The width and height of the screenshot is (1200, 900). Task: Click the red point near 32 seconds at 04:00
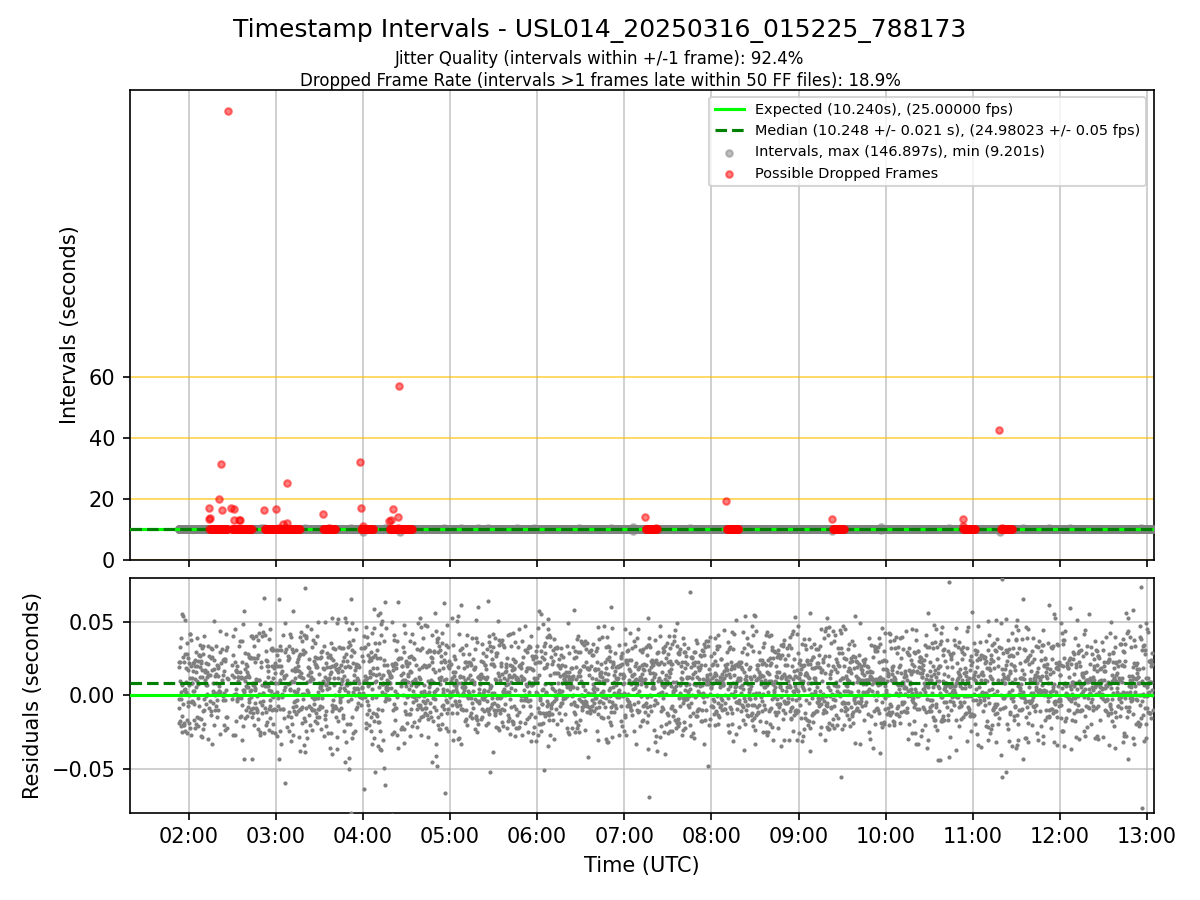pos(360,462)
